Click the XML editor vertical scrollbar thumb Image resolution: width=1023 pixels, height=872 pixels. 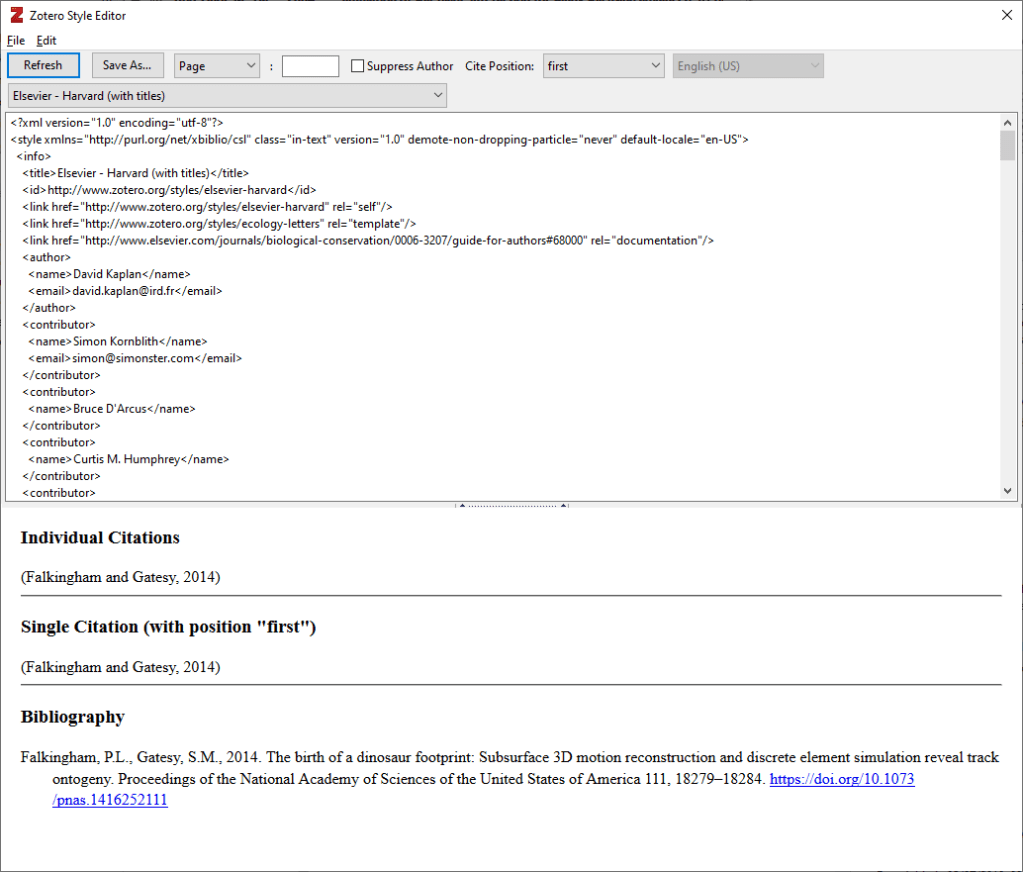(x=1008, y=146)
